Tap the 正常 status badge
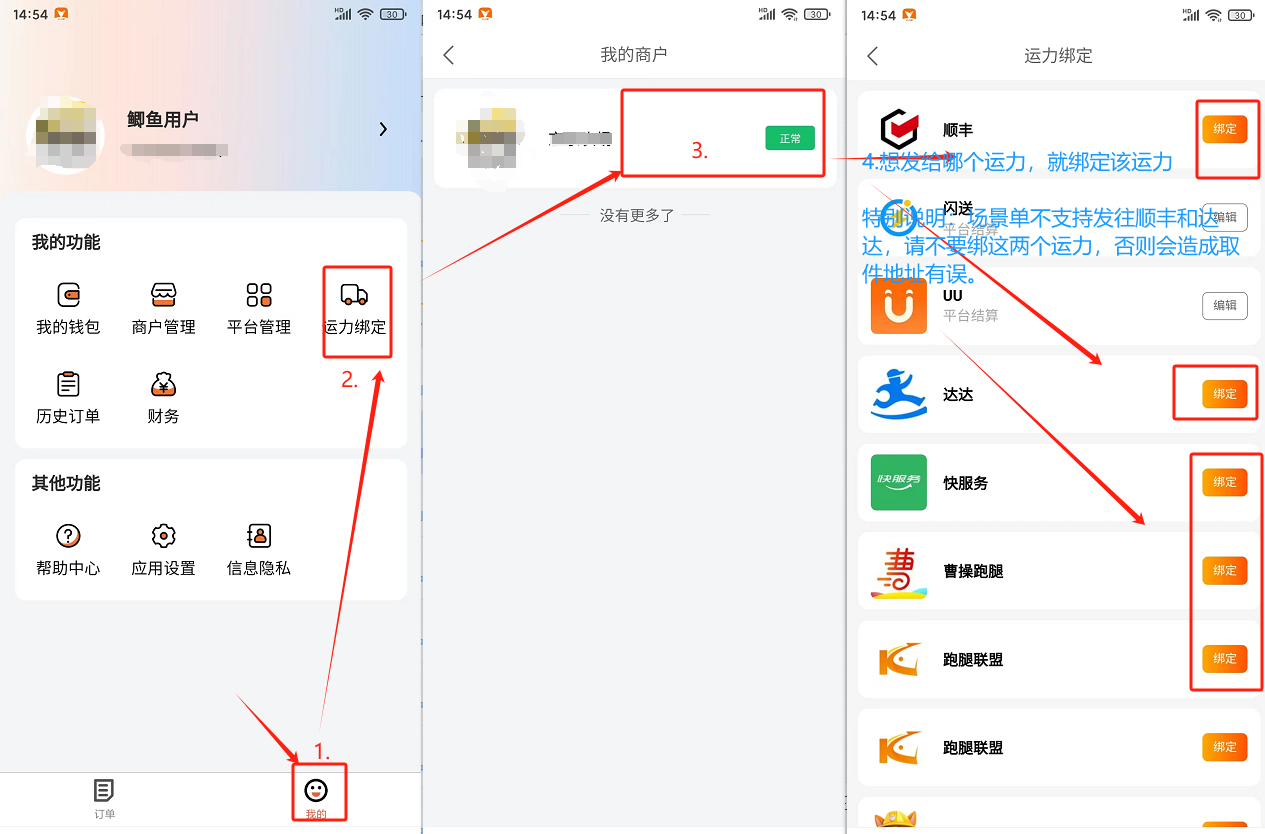Image resolution: width=1265 pixels, height=834 pixels. [790, 138]
